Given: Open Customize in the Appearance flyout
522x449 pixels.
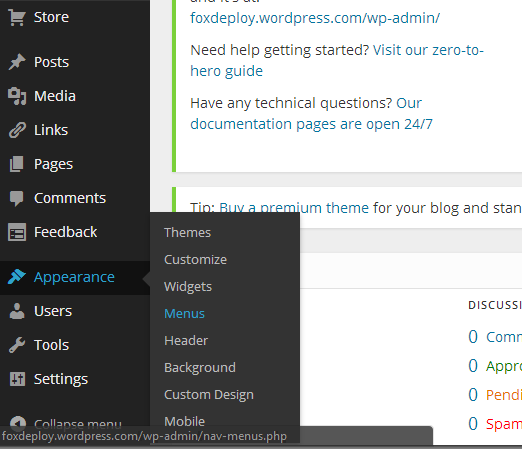Looking at the screenshot, I should coord(195,259).
